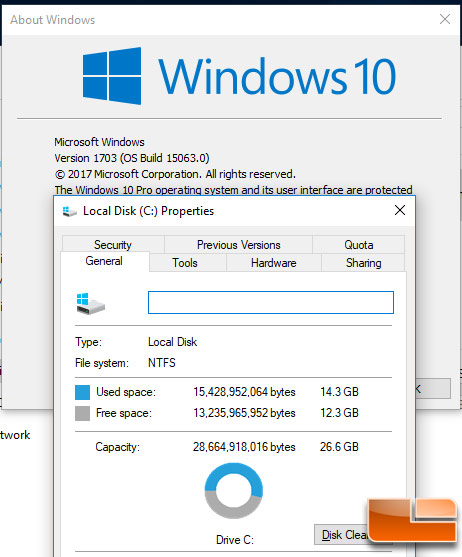The height and width of the screenshot is (557, 462).
Task: Click the Drive C: label under chart
Action: (235, 540)
